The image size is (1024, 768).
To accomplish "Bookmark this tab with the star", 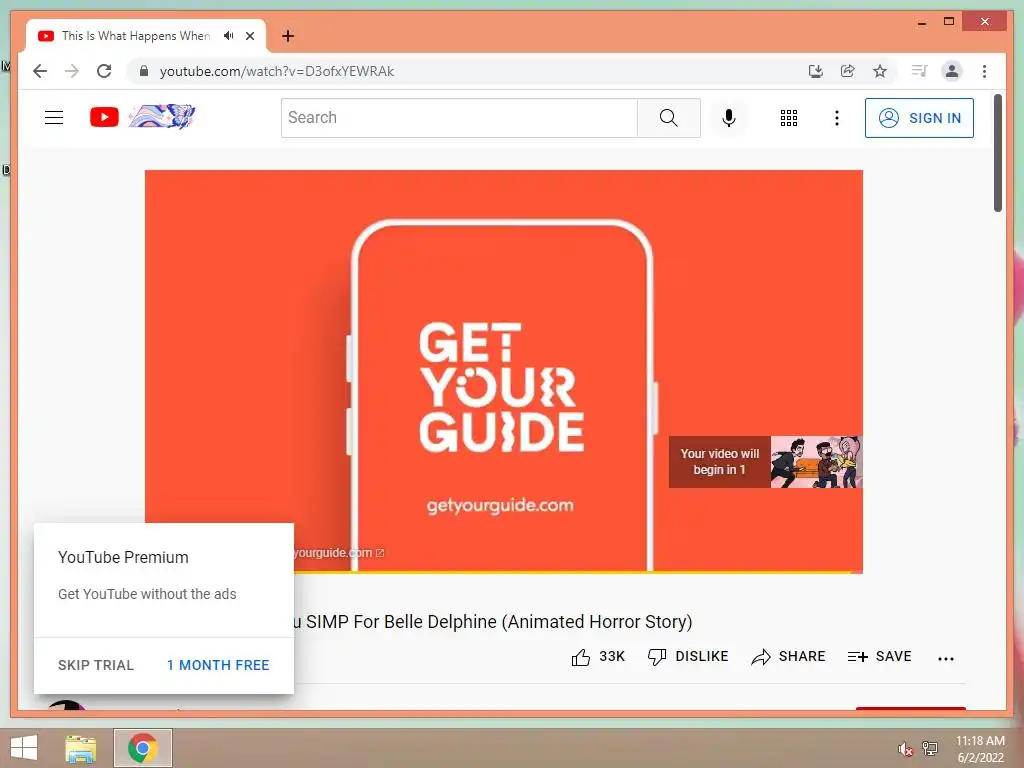I will pos(880,71).
